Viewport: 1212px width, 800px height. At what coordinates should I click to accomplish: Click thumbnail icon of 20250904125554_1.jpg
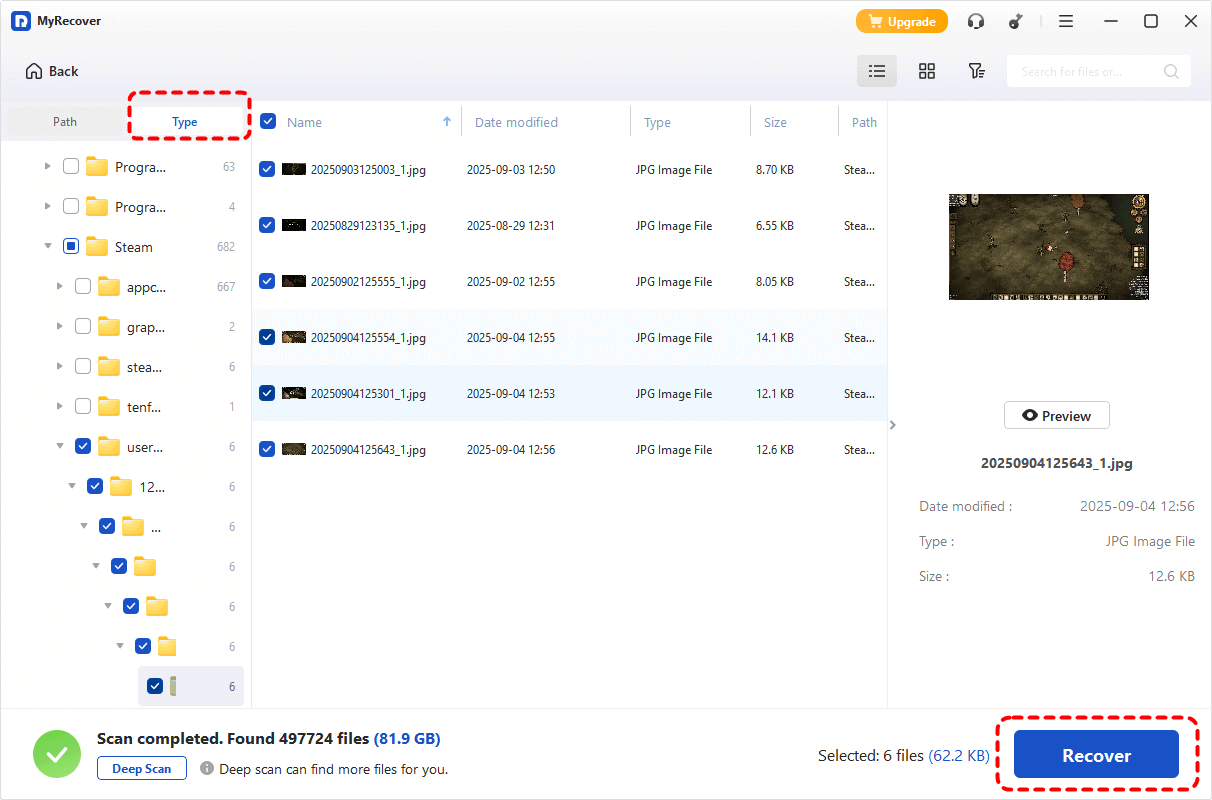(294, 338)
